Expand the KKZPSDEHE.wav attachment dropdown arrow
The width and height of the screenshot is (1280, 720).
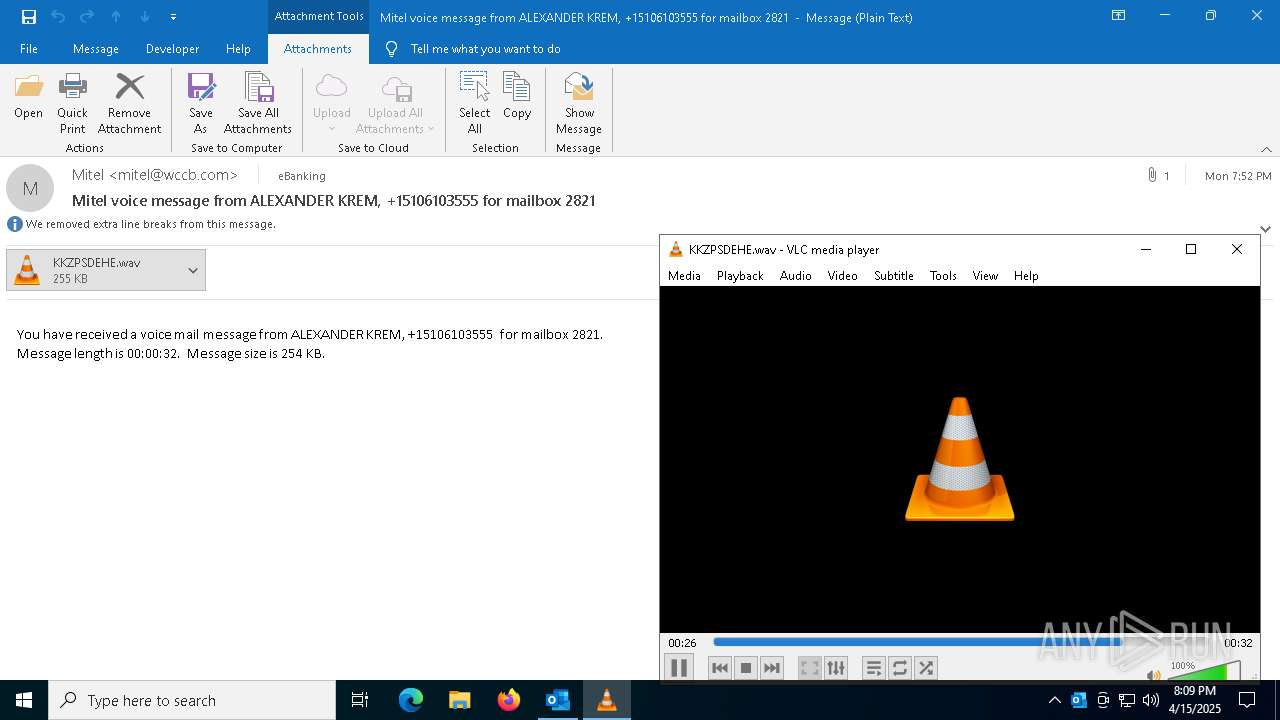(193, 270)
